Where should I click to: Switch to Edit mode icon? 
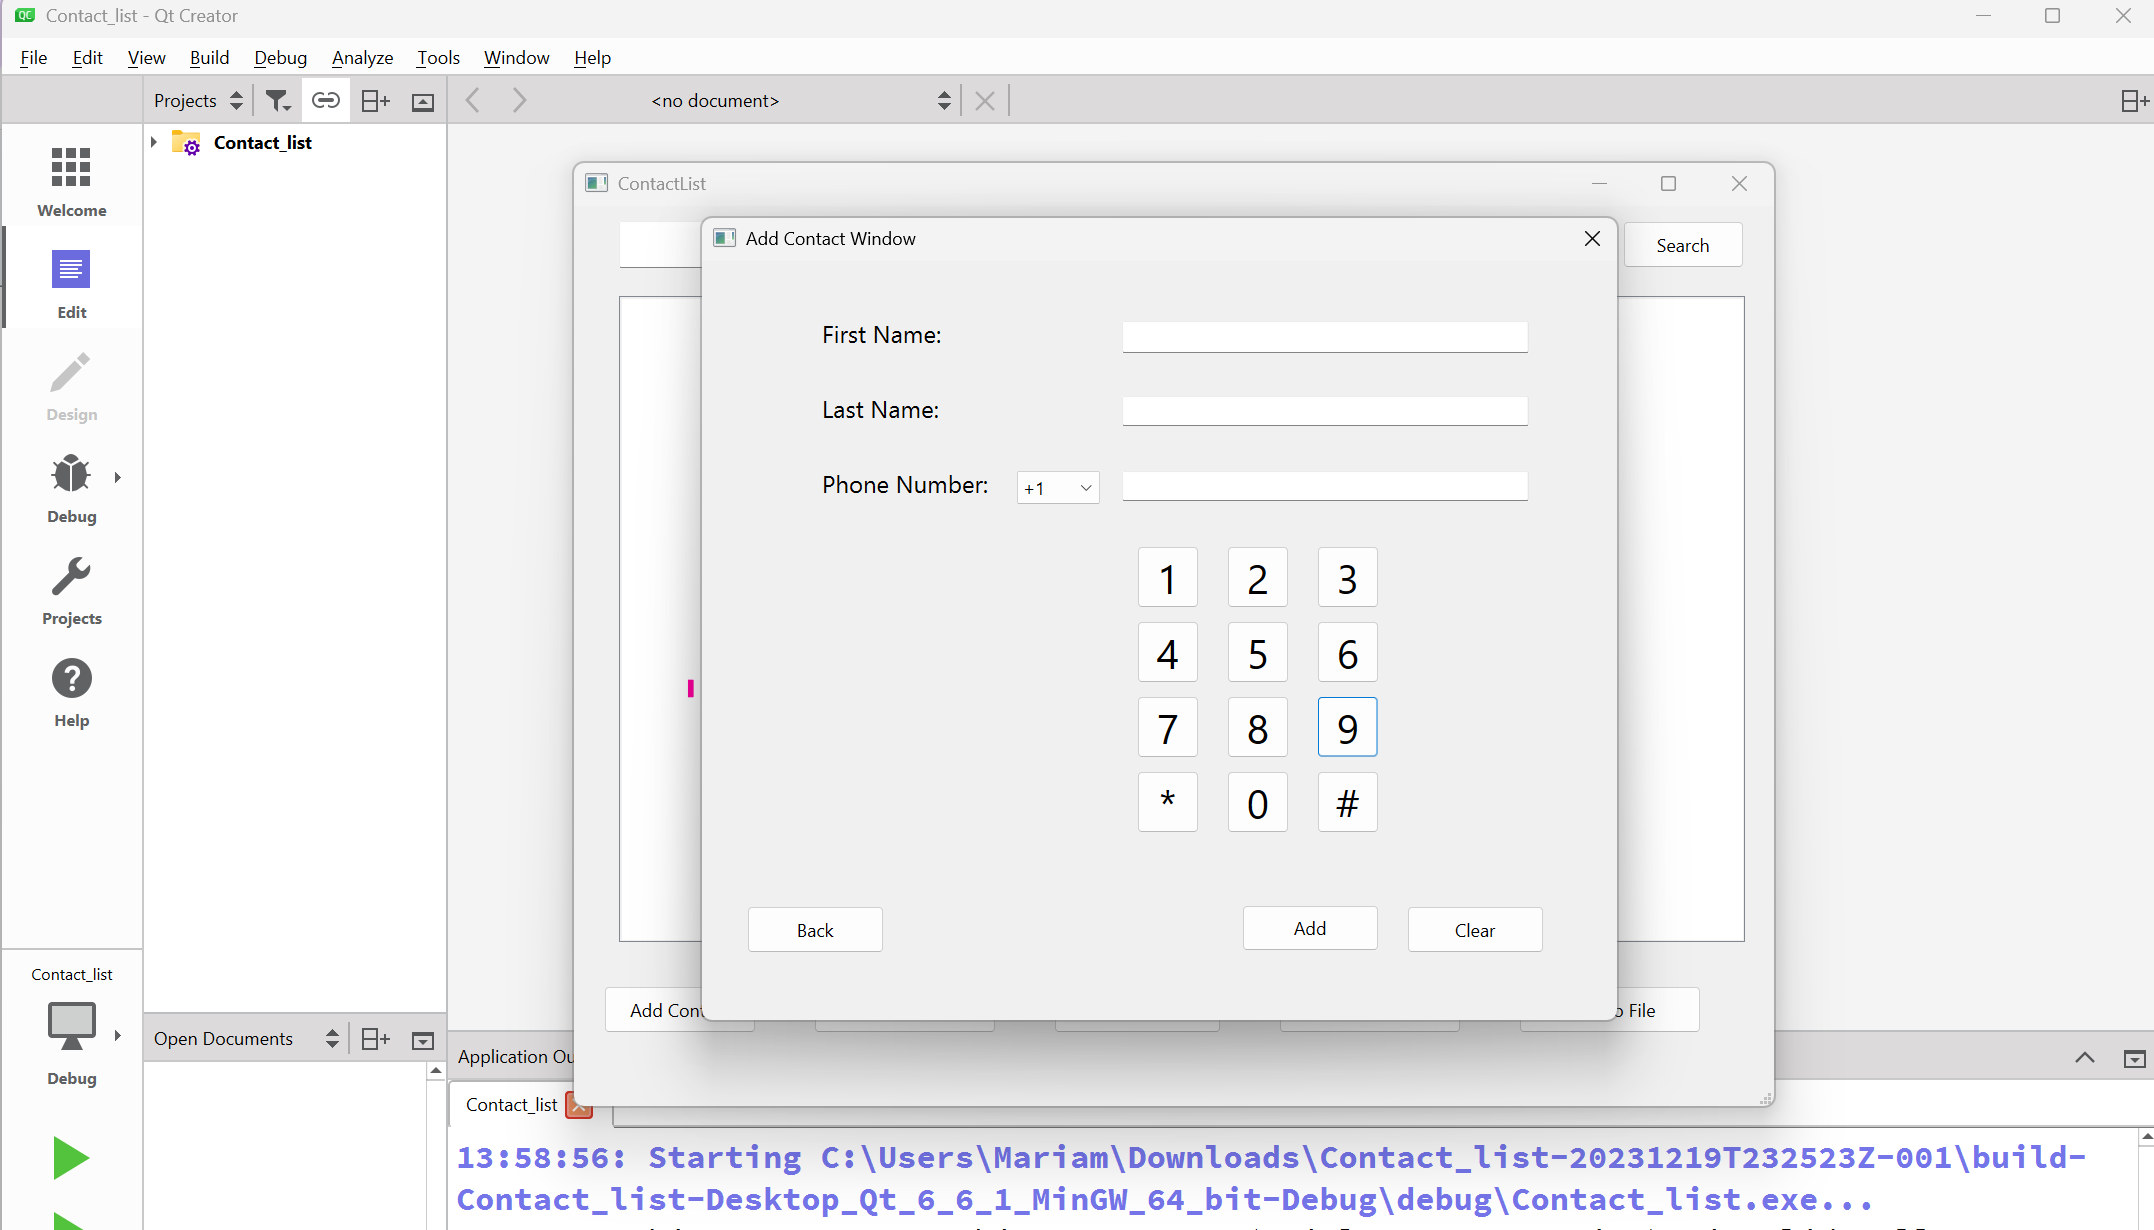(x=71, y=283)
